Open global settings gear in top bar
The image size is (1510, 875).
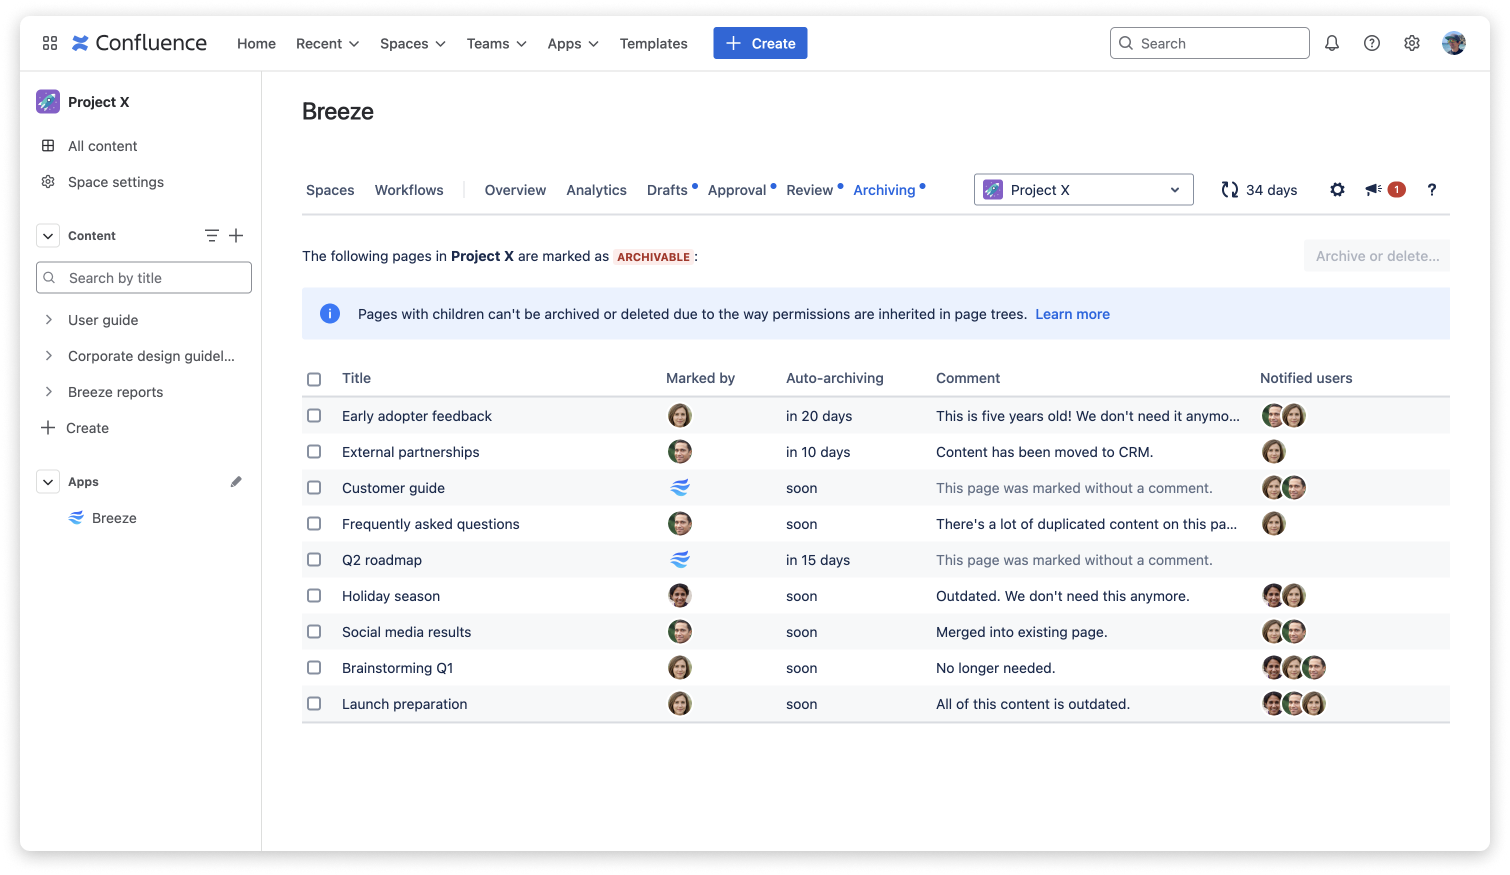click(x=1412, y=43)
